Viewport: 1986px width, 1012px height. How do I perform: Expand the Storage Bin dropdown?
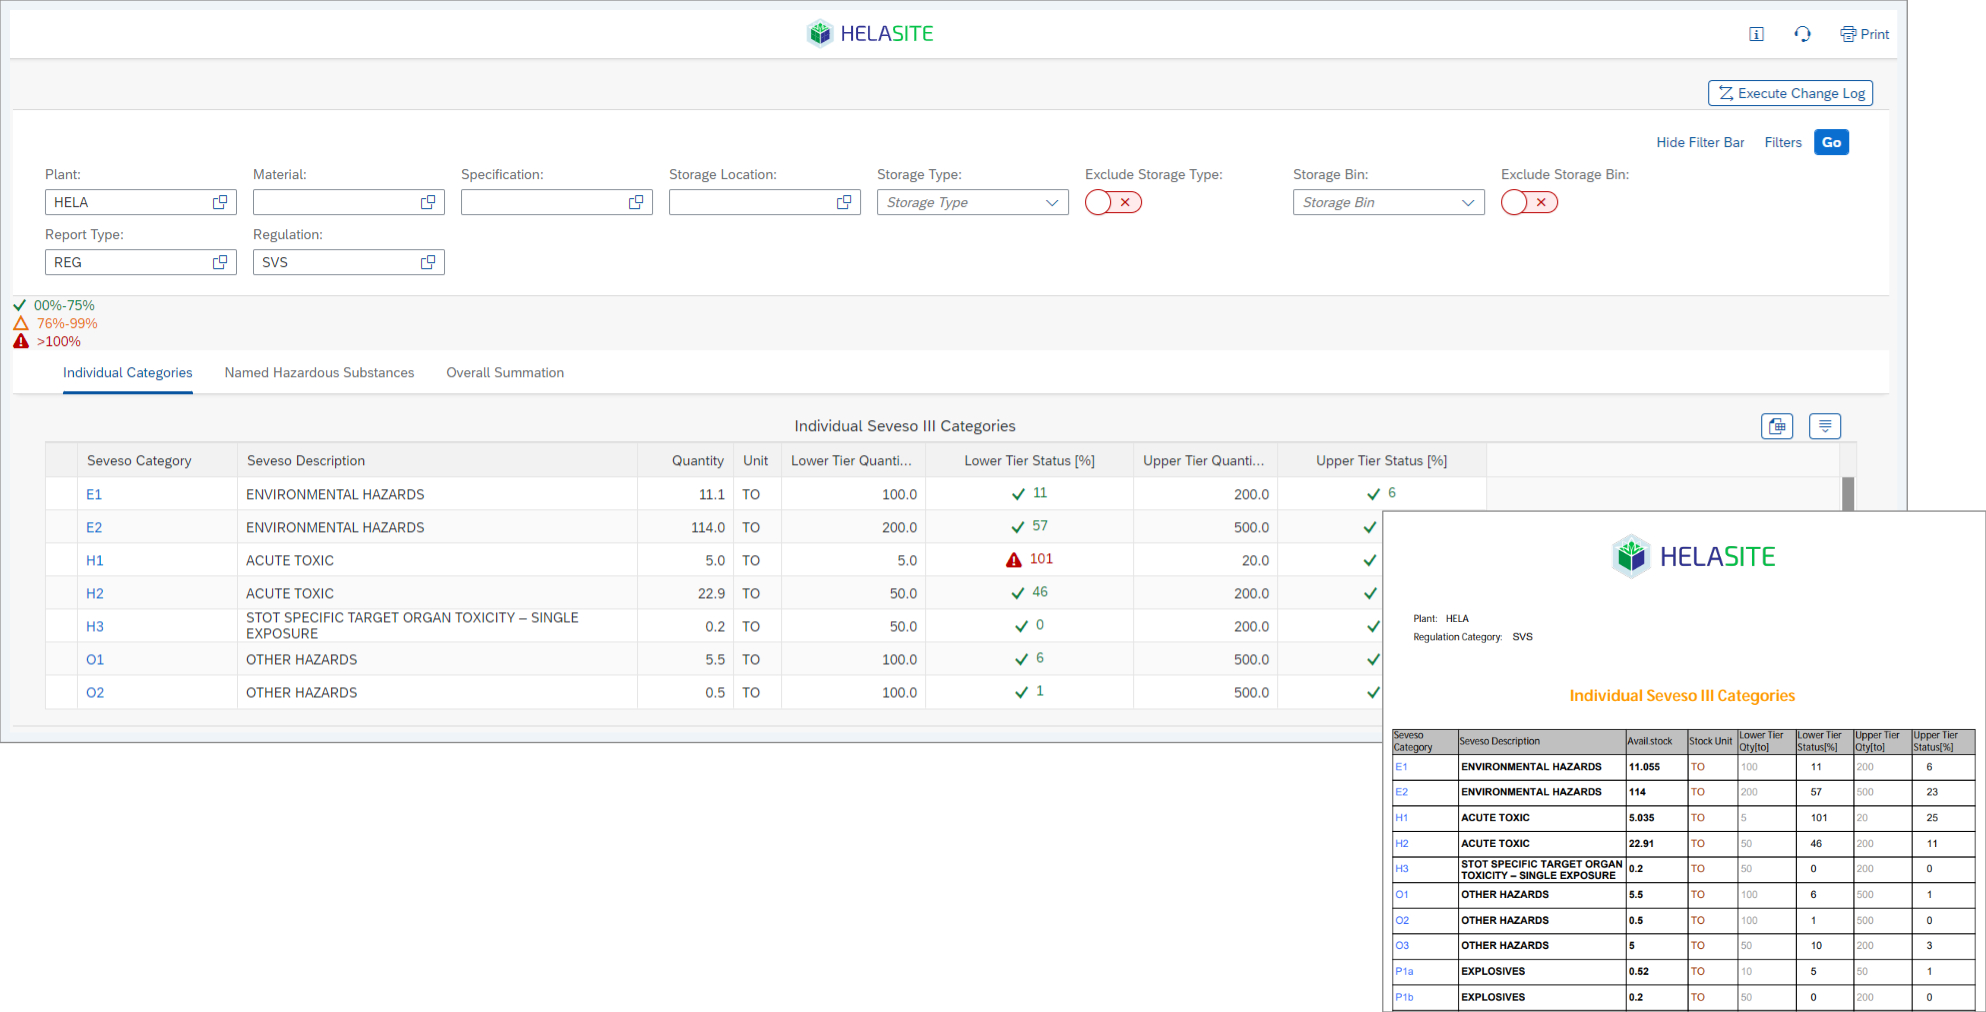pyautogui.click(x=1468, y=202)
